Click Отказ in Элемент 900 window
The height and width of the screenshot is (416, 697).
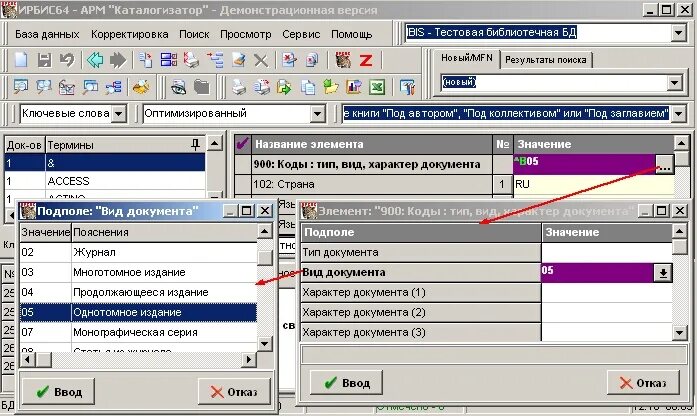(643, 383)
